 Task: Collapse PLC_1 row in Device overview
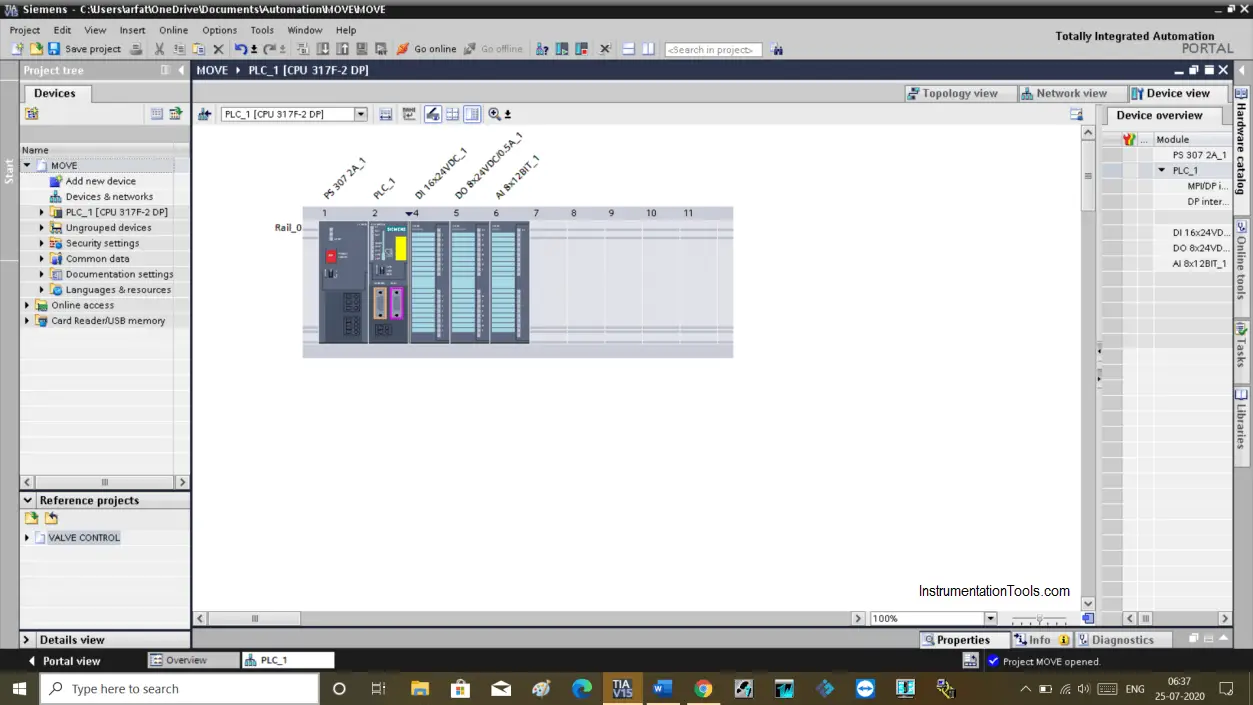click(1162, 170)
